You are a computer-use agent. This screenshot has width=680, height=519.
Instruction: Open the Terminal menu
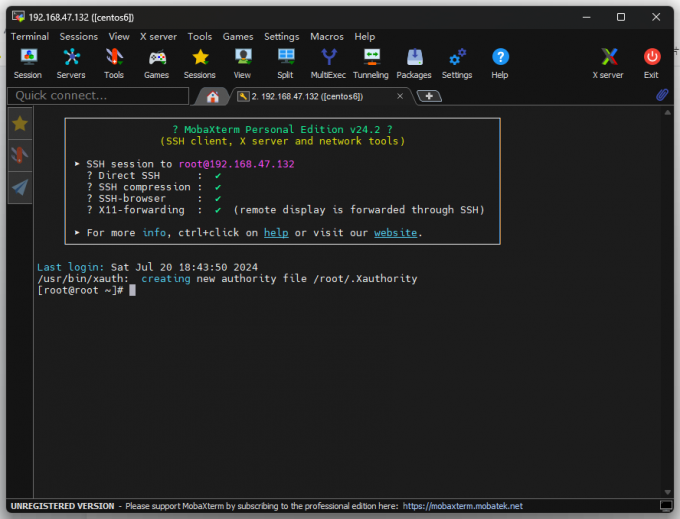(x=30, y=36)
